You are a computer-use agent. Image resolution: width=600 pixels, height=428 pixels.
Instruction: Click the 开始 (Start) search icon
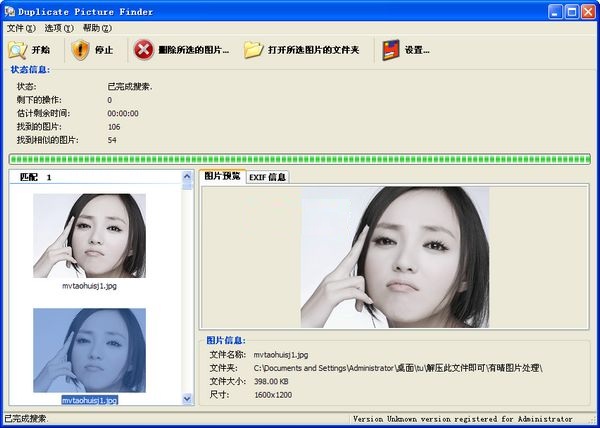pos(18,49)
